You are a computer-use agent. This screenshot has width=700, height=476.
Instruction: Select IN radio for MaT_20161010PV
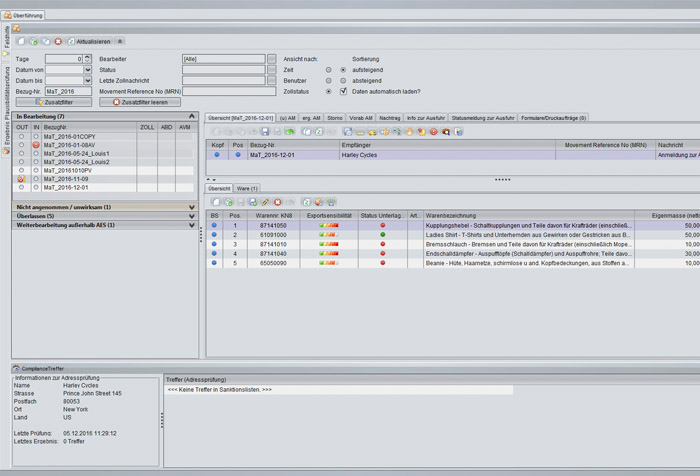point(36,171)
